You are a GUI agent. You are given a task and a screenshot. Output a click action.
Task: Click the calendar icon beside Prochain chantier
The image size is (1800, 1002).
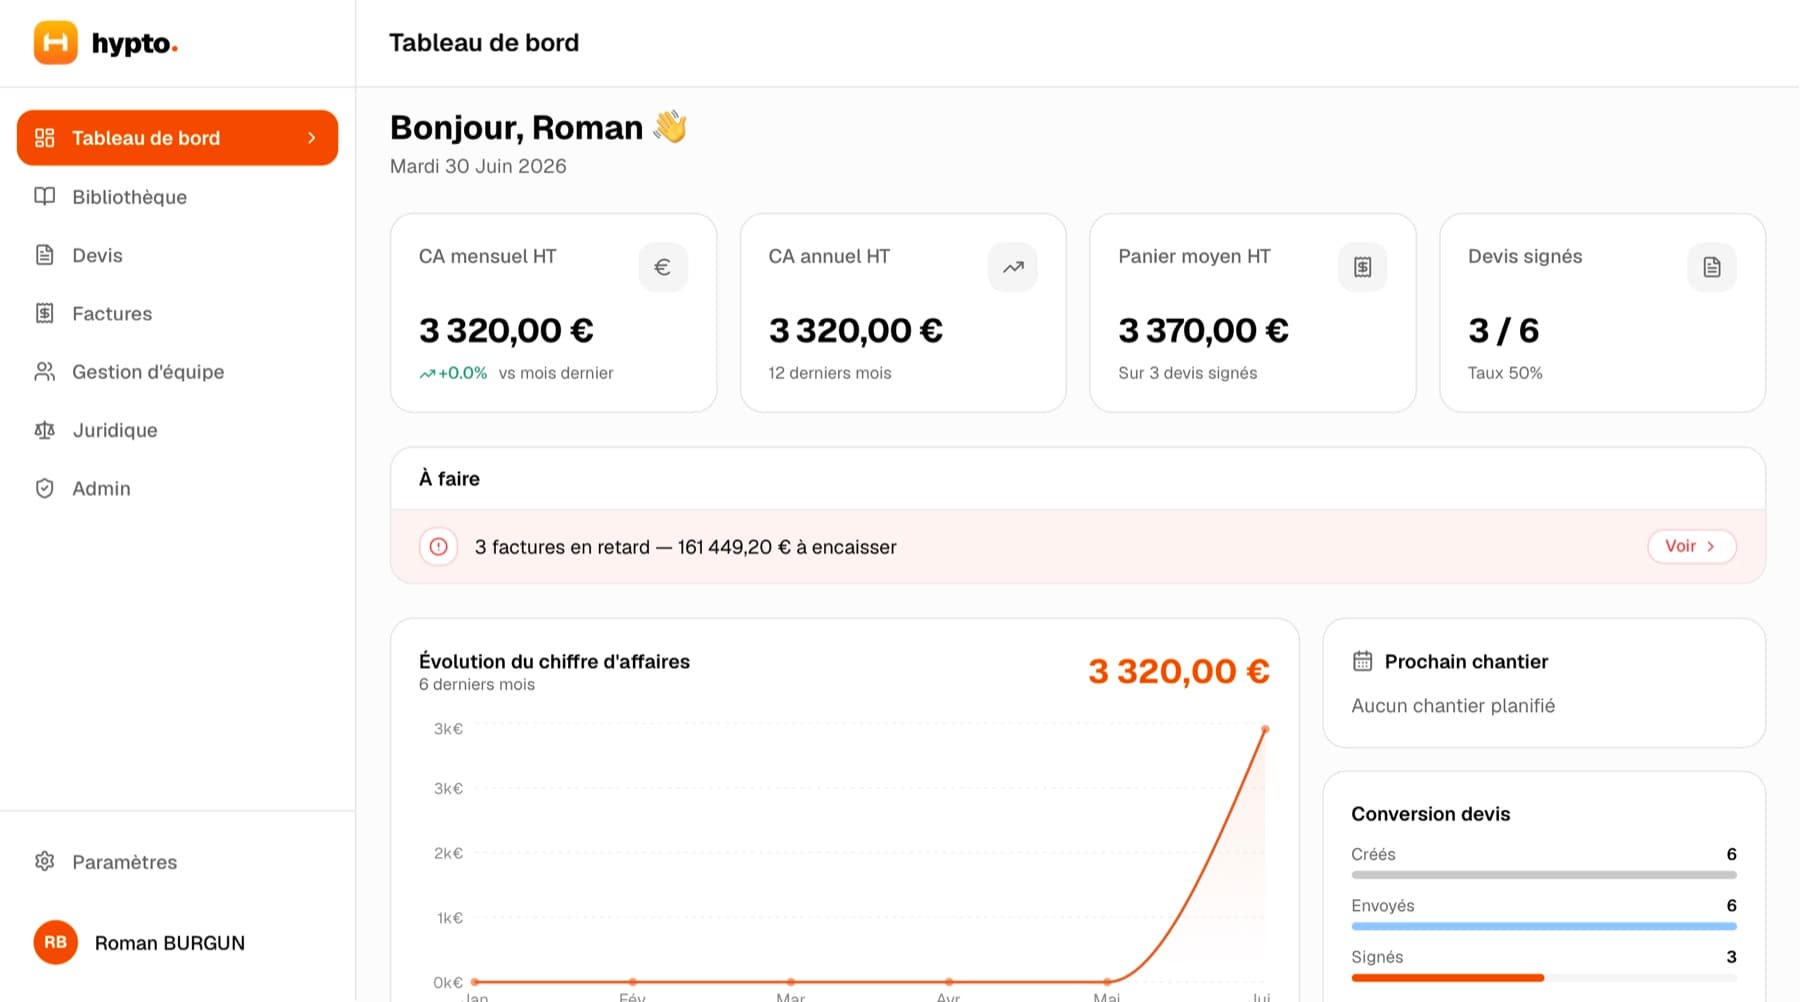click(x=1363, y=661)
